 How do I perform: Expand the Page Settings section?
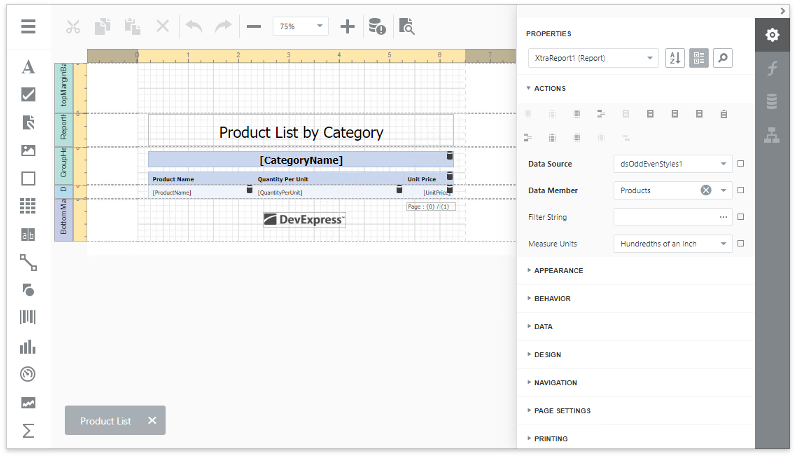(562, 410)
